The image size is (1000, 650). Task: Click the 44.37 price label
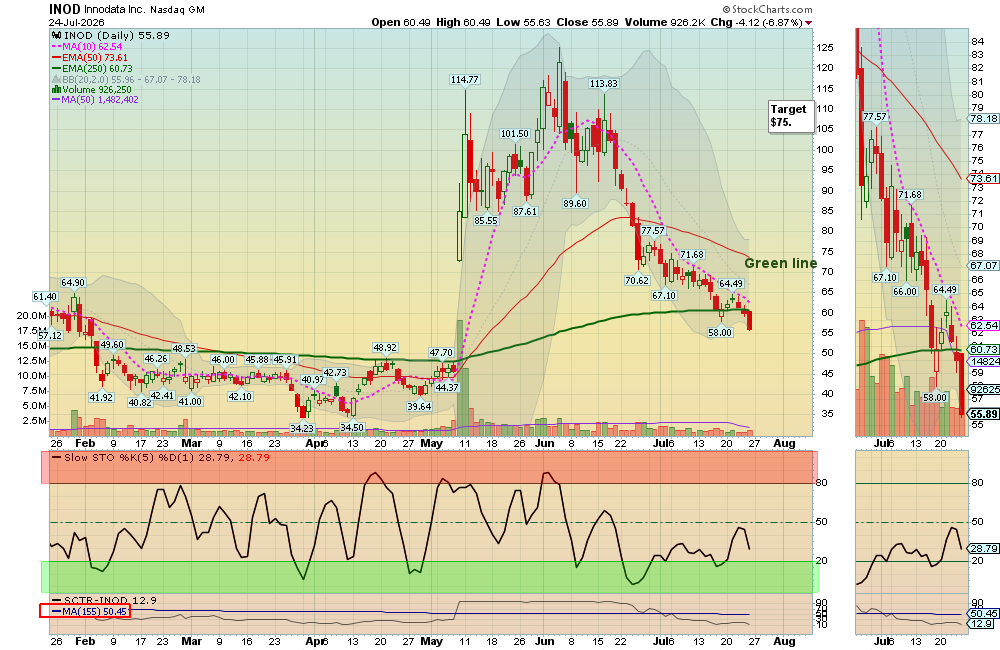(447, 387)
